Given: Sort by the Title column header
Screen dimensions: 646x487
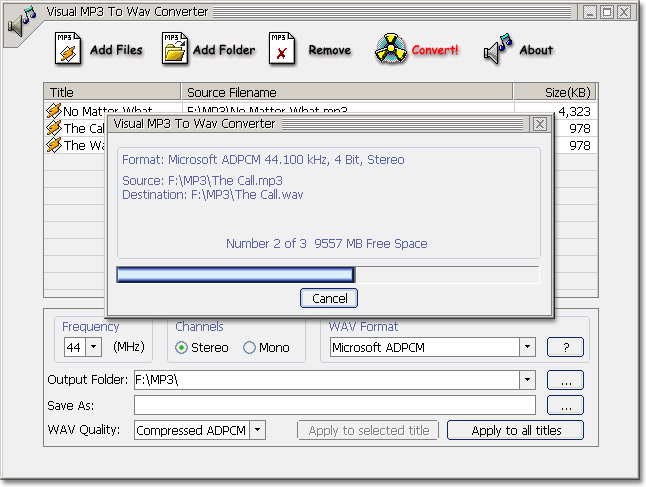Looking at the screenshot, I should (112, 92).
